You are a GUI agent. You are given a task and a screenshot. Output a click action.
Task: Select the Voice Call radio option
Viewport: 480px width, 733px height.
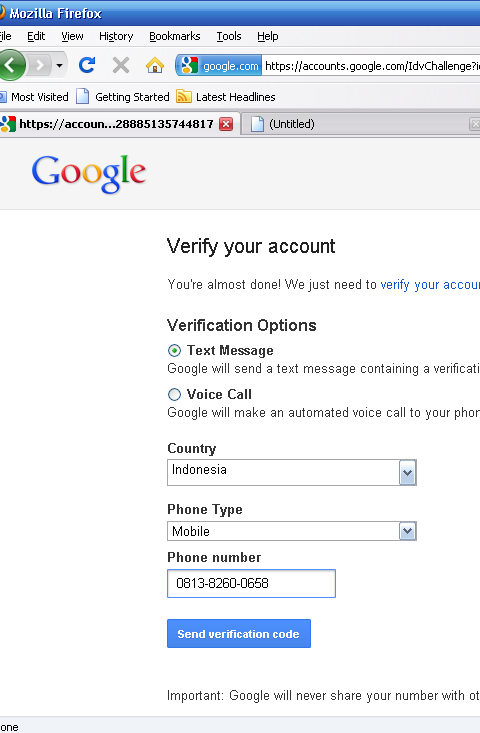point(174,394)
